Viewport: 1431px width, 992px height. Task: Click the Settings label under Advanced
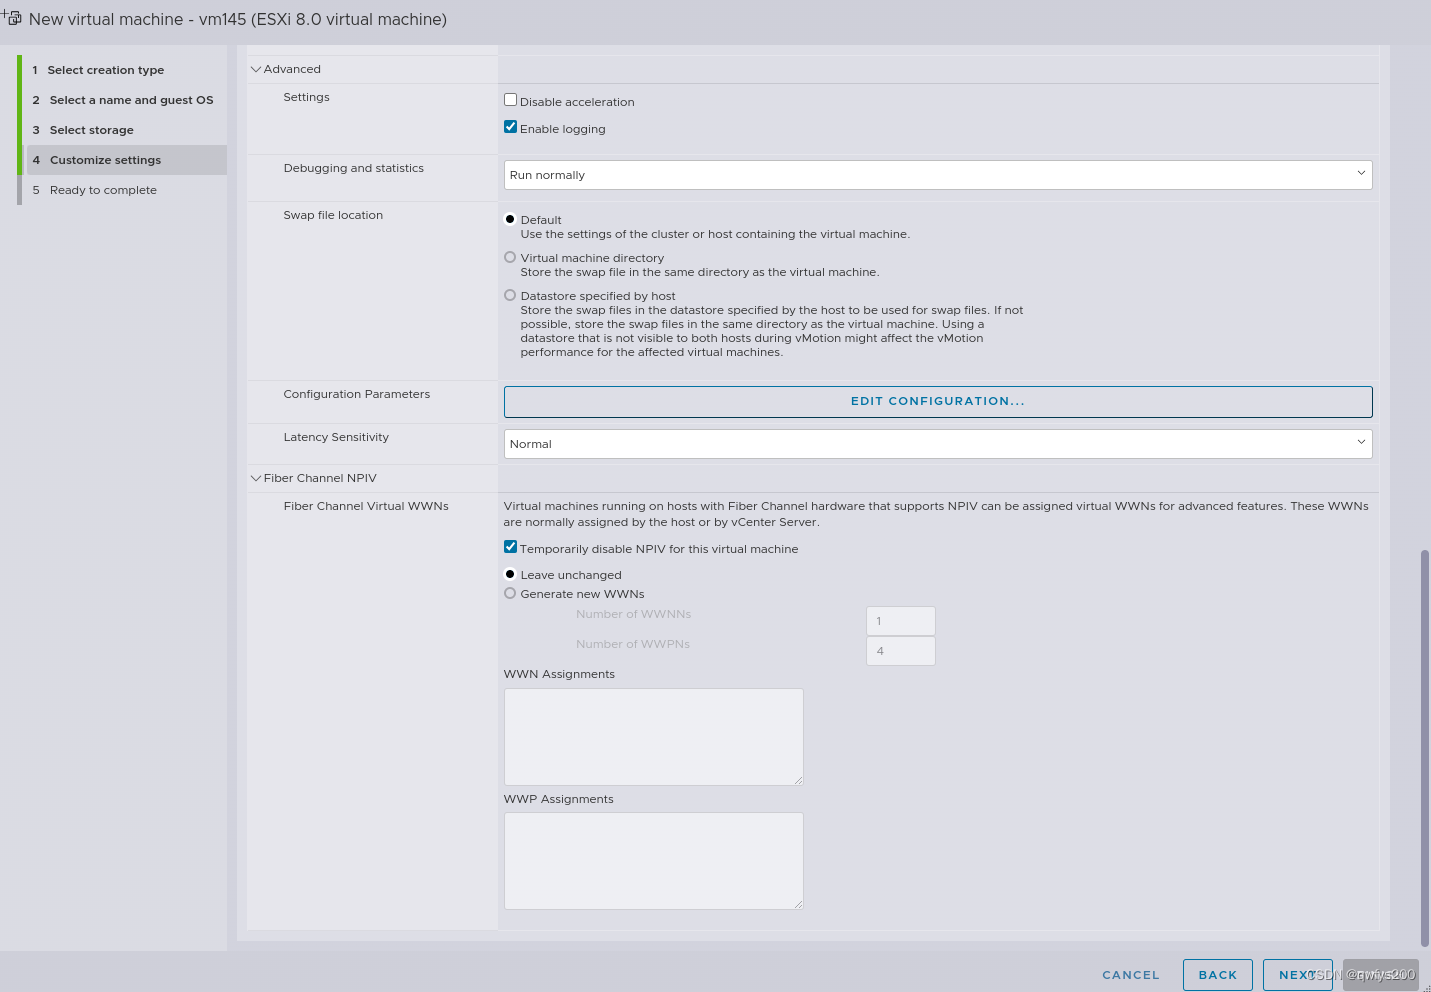pos(306,97)
